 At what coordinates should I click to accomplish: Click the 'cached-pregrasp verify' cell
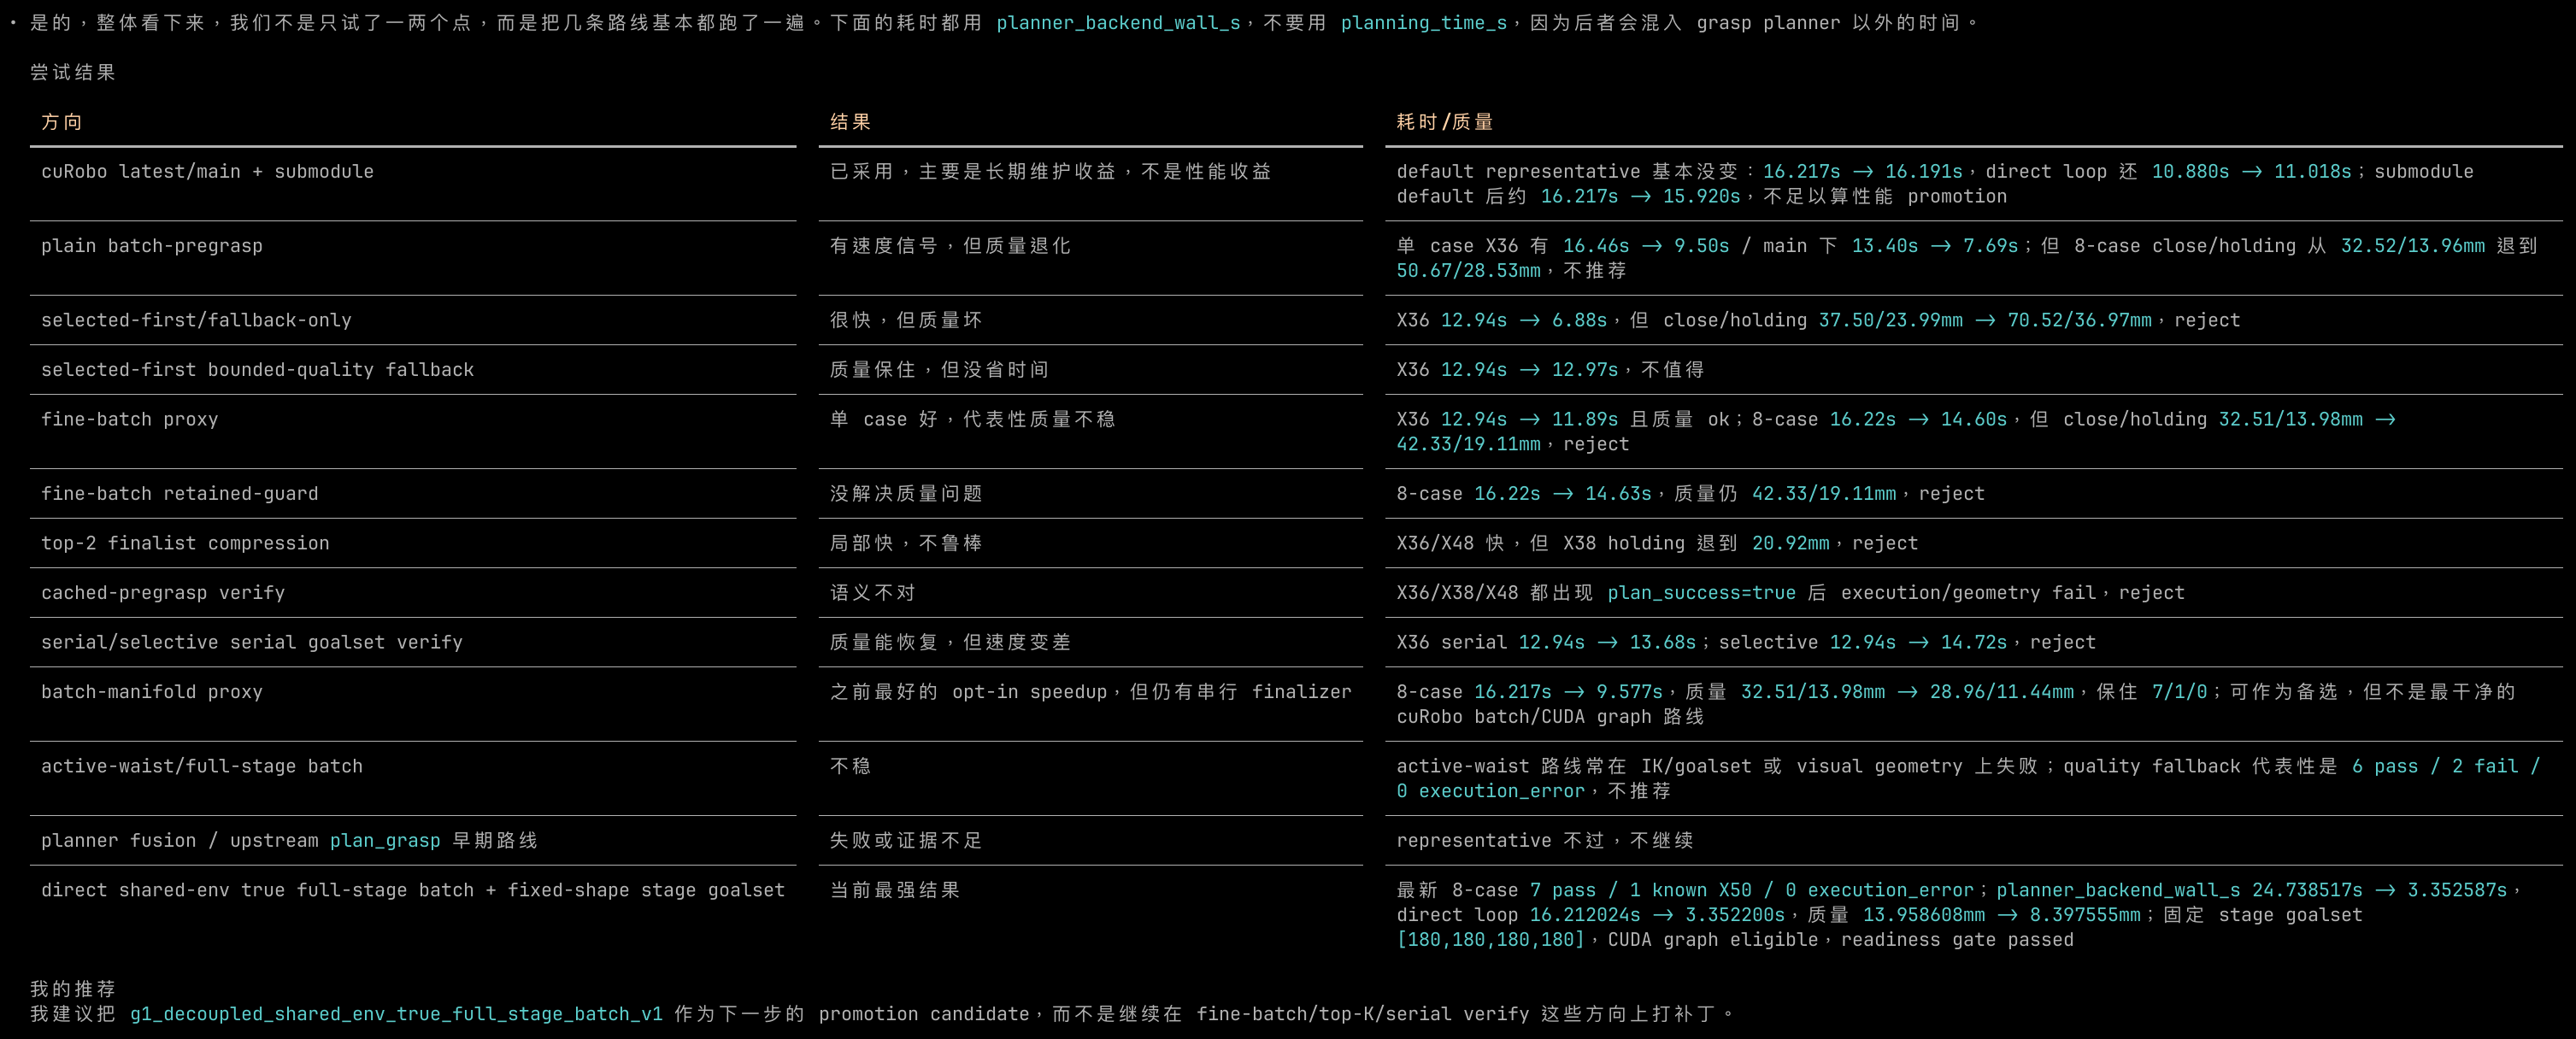click(x=163, y=593)
